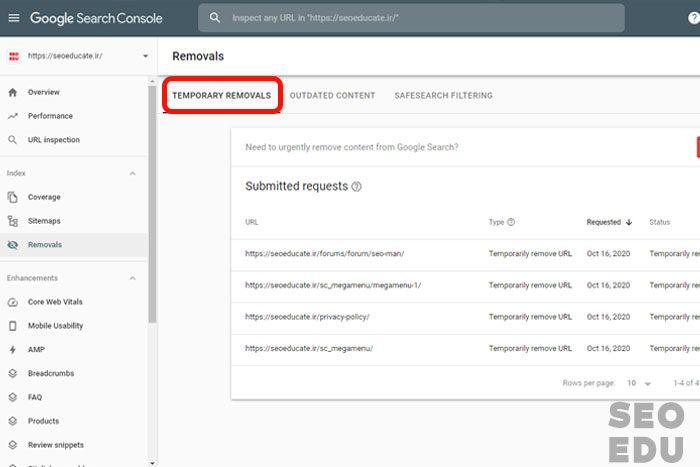Screen dimensions: 700x467
Task: Click the Coverage pages icon
Action: (x=13, y=197)
